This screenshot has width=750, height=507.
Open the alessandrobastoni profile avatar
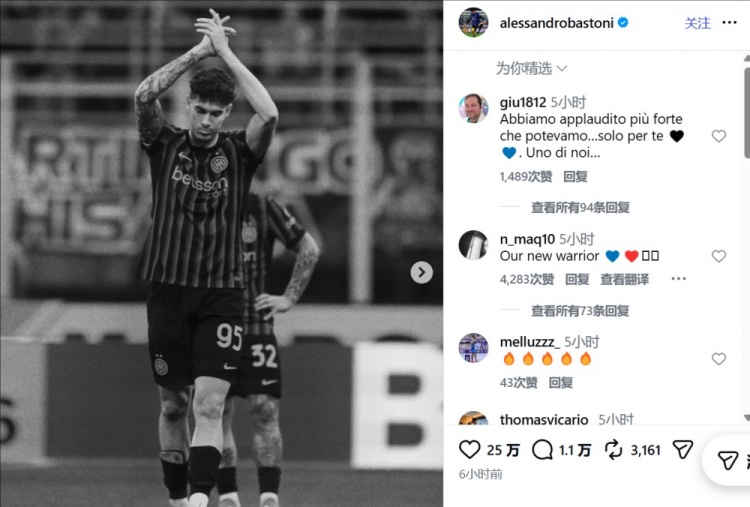pyautogui.click(x=473, y=22)
